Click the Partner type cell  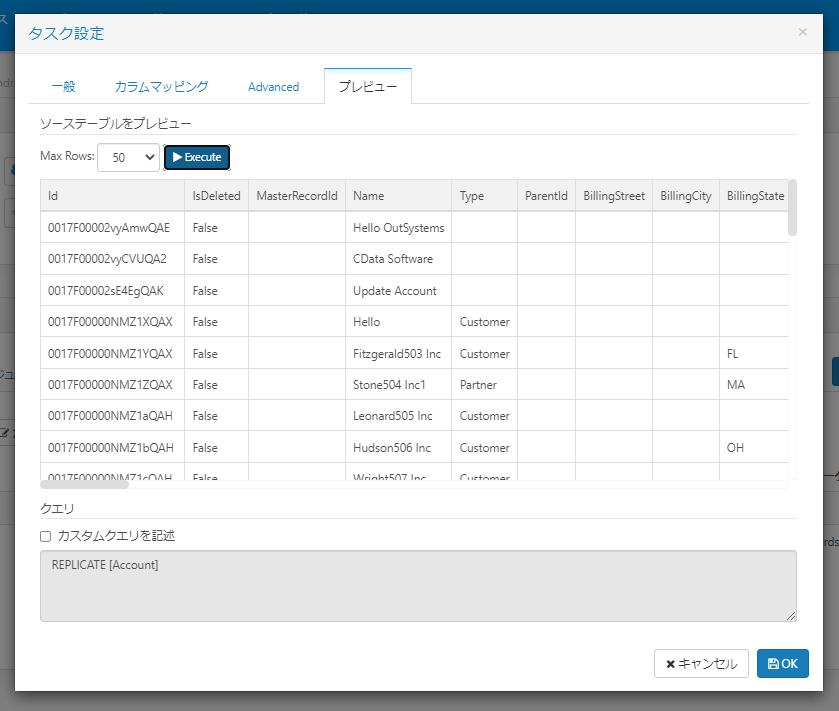pyautogui.click(x=484, y=385)
